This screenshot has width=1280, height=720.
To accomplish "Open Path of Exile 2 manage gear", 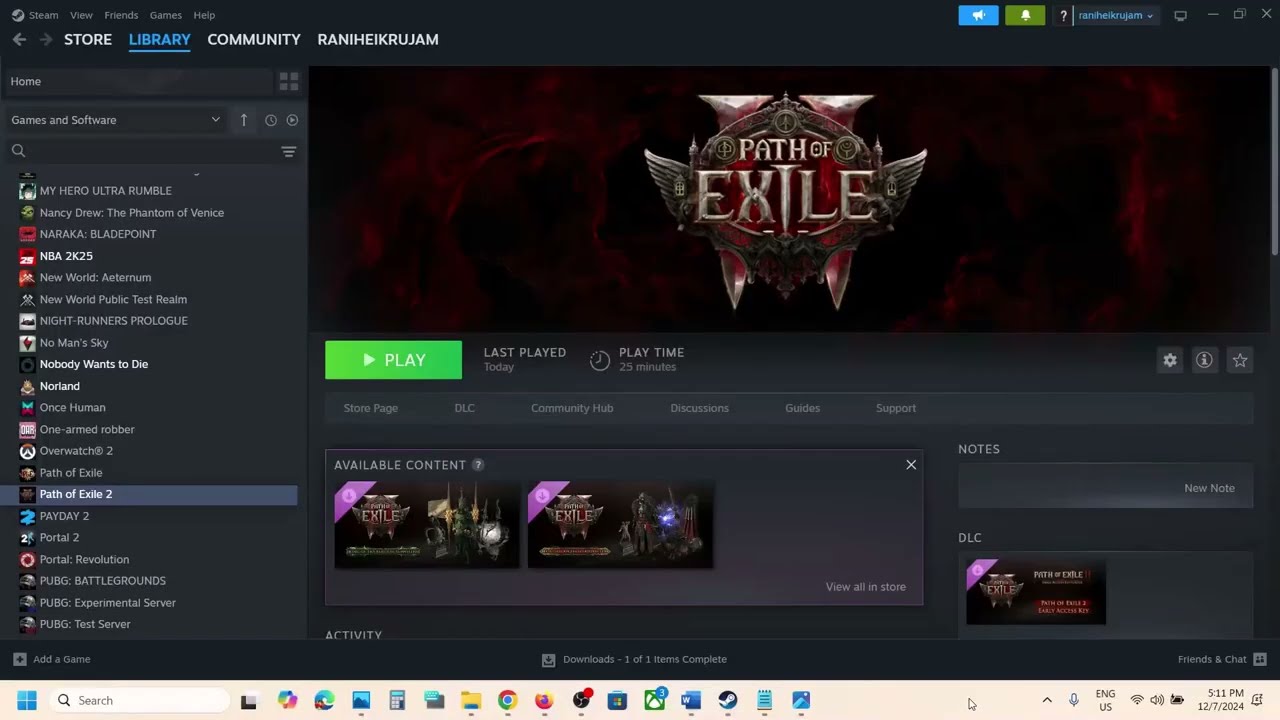I will tap(1170, 360).
